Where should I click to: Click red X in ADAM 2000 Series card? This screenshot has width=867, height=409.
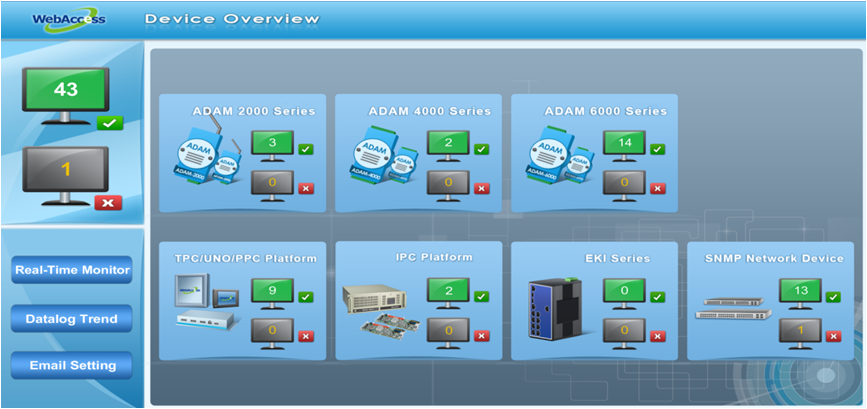[x=306, y=189]
